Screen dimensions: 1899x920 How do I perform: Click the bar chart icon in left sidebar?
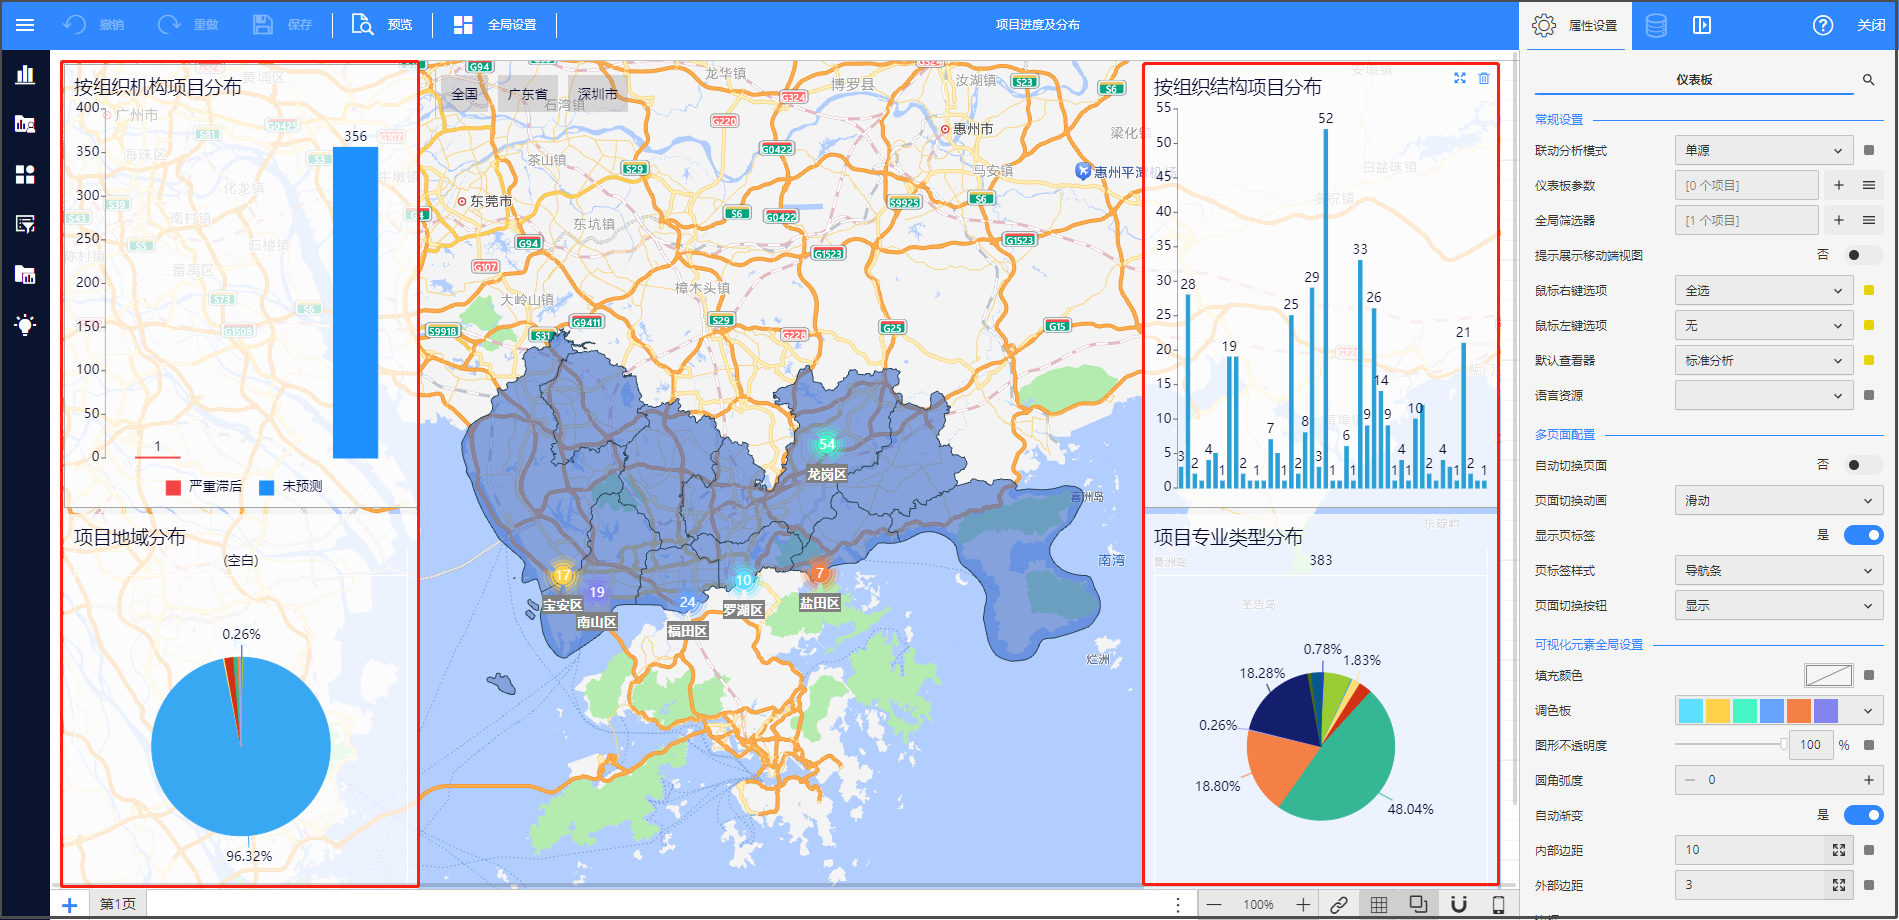(25, 75)
